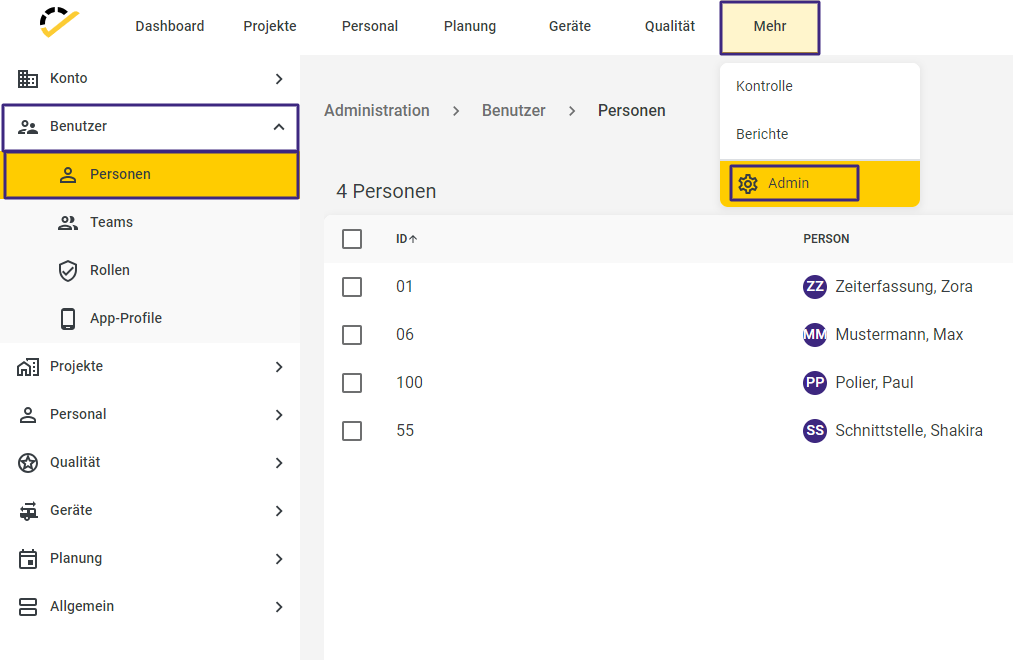Check the box for row ID 06
The image size is (1013, 660).
pos(352,335)
